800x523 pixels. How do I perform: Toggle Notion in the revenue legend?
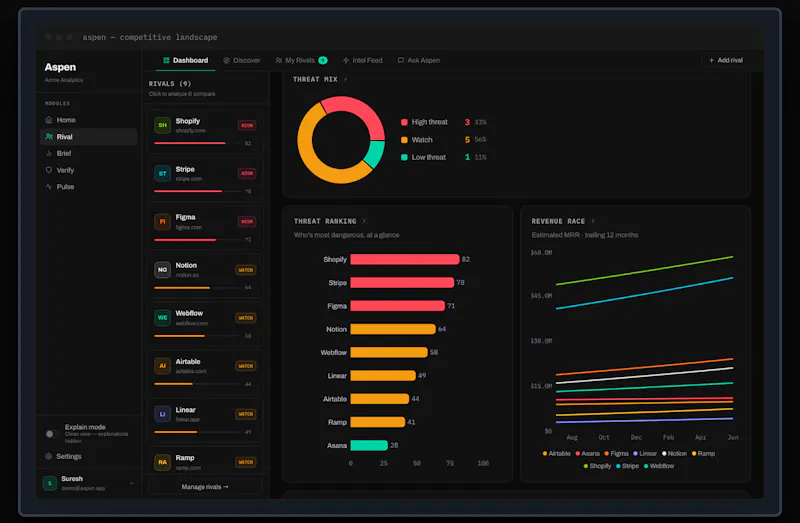coord(674,454)
